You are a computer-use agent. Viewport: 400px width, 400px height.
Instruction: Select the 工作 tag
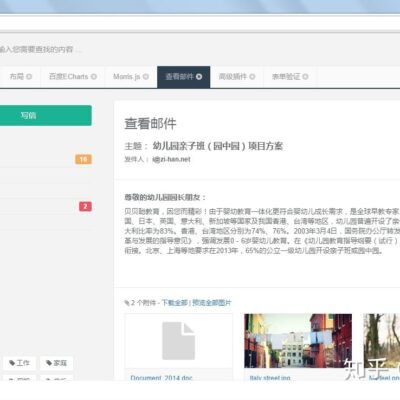(x=19, y=363)
